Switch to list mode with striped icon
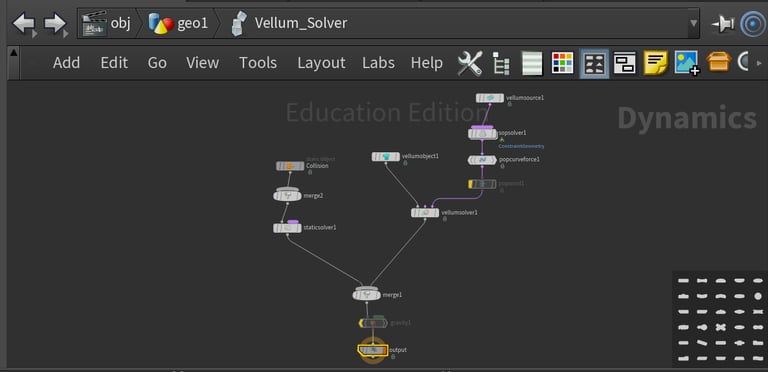Screen dimensions: 768x372 [x=532, y=63]
